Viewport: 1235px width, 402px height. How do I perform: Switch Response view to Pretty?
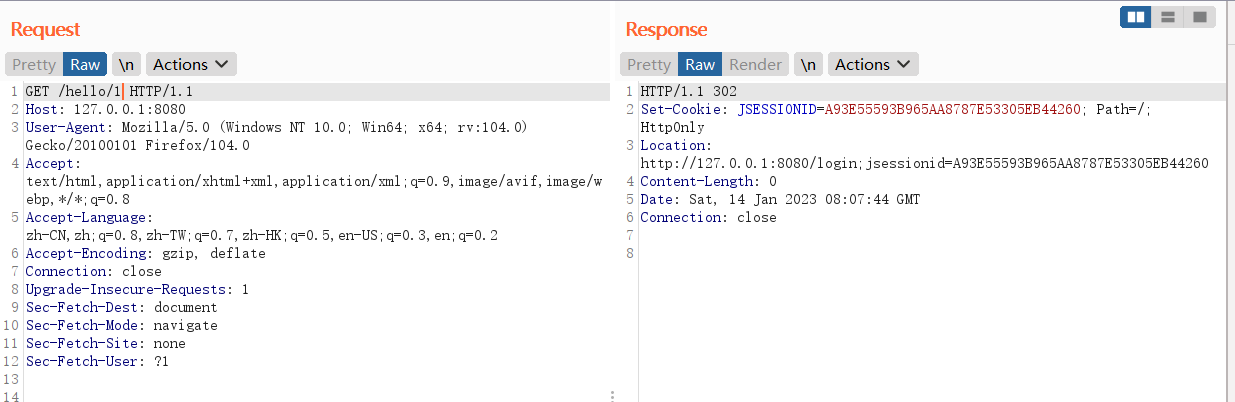tap(649, 64)
